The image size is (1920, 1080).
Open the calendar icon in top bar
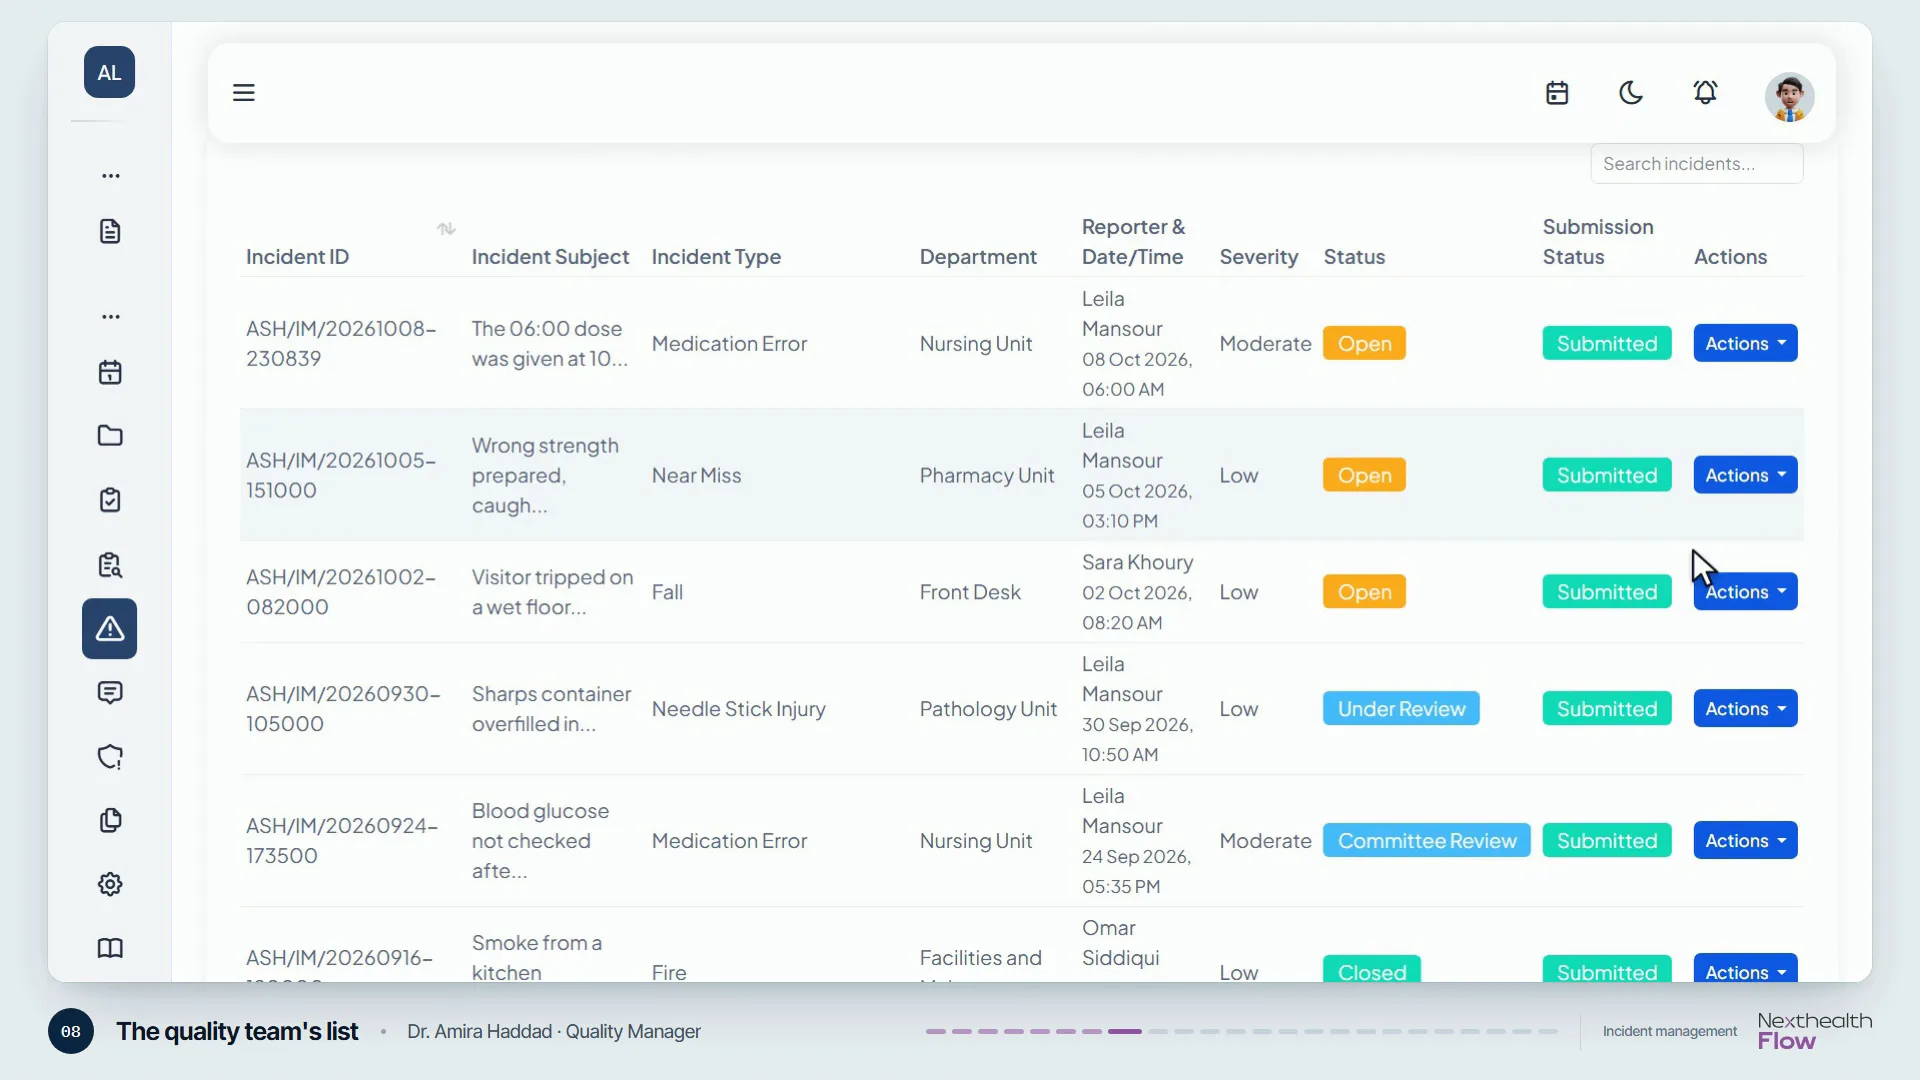(x=1557, y=93)
